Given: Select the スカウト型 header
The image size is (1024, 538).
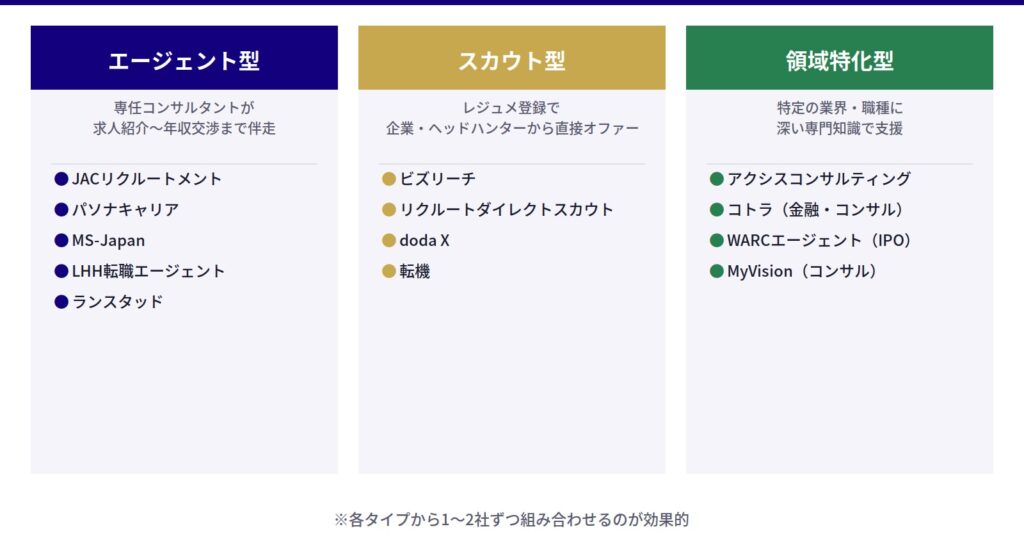Looking at the screenshot, I should 511,60.
